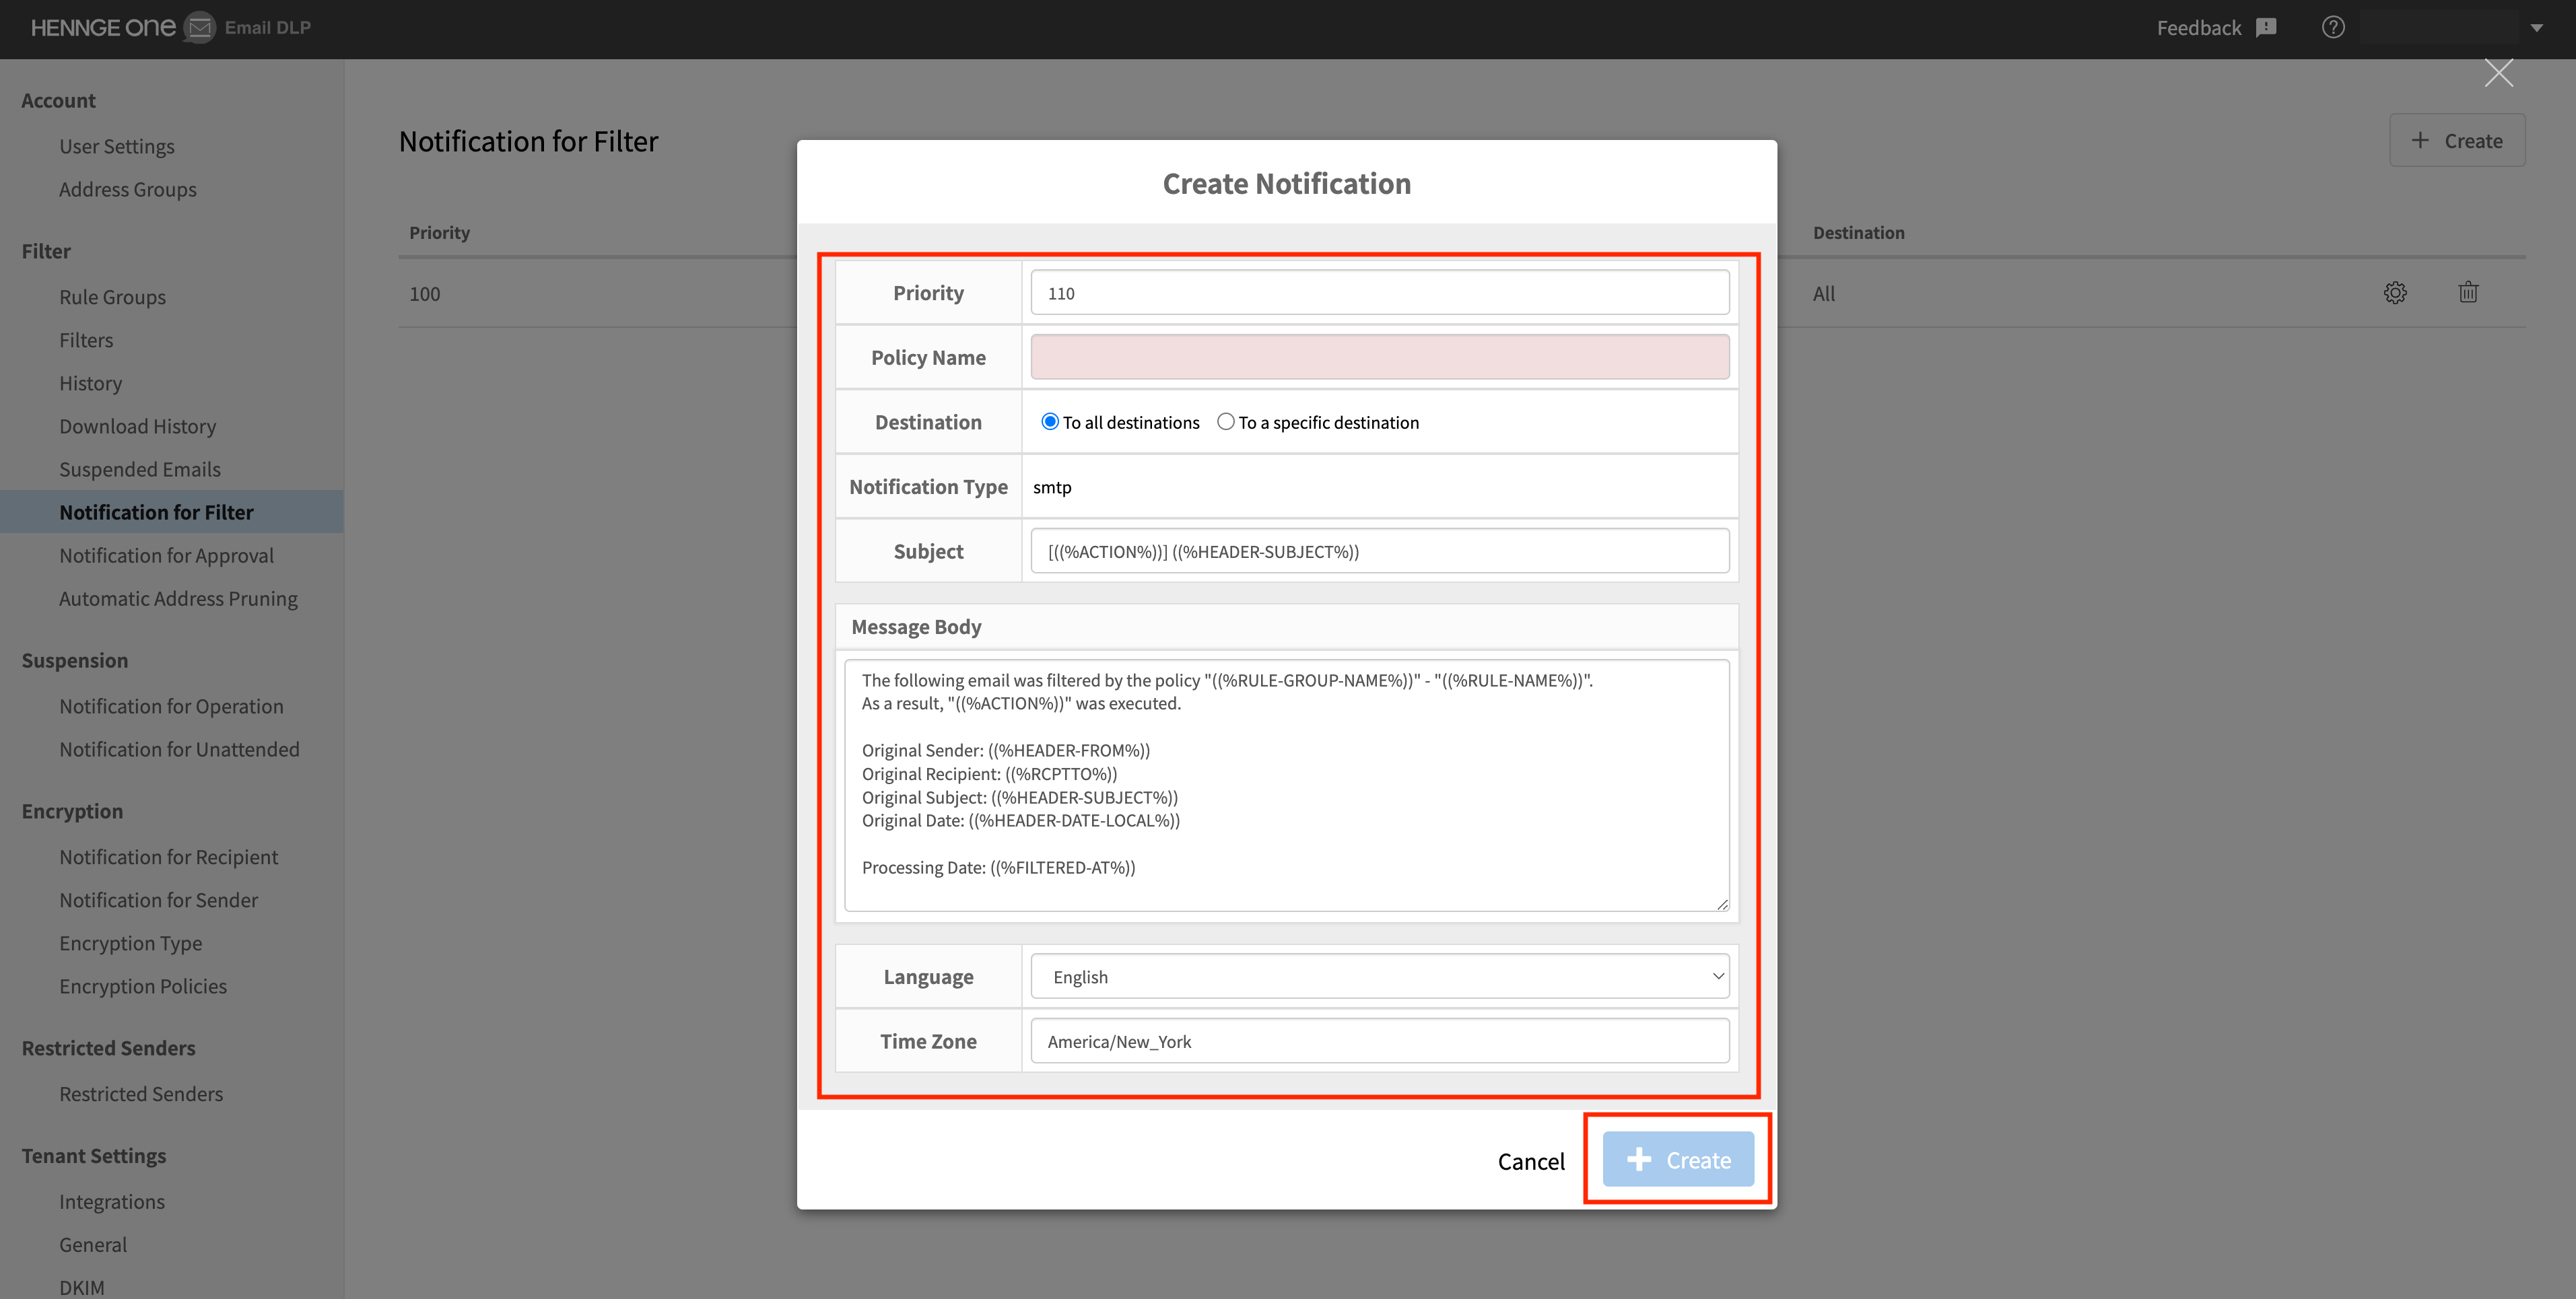Viewport: 2576px width, 1299px height.
Task: Click the Priority column header
Action: (439, 232)
